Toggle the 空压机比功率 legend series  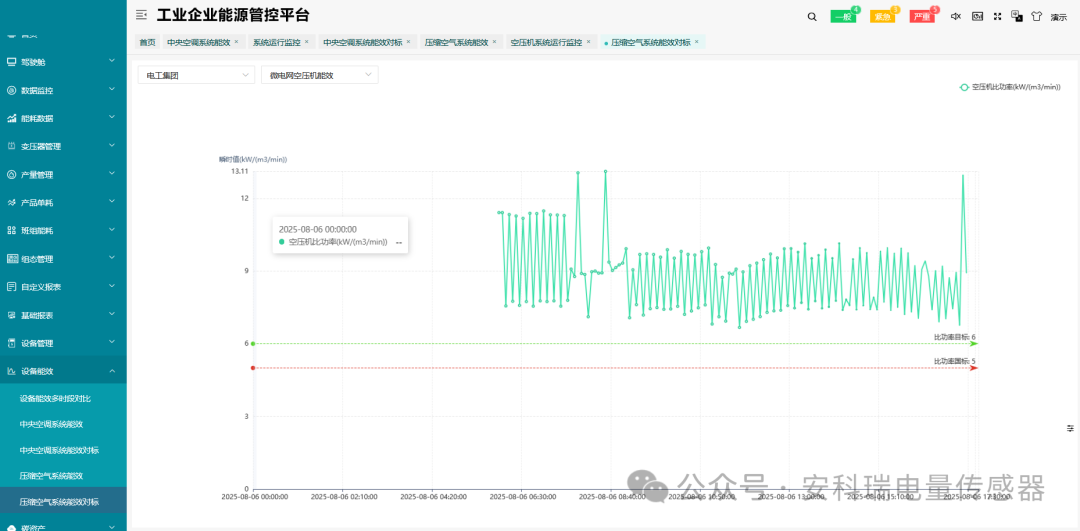tap(1010, 87)
